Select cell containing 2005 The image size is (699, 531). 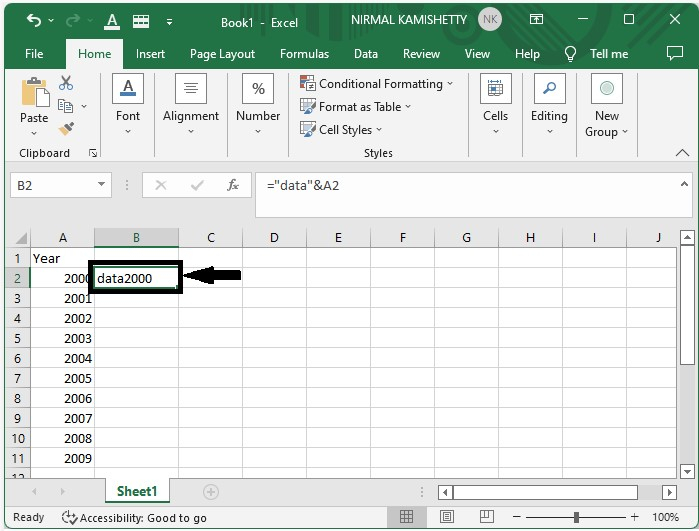(x=62, y=379)
